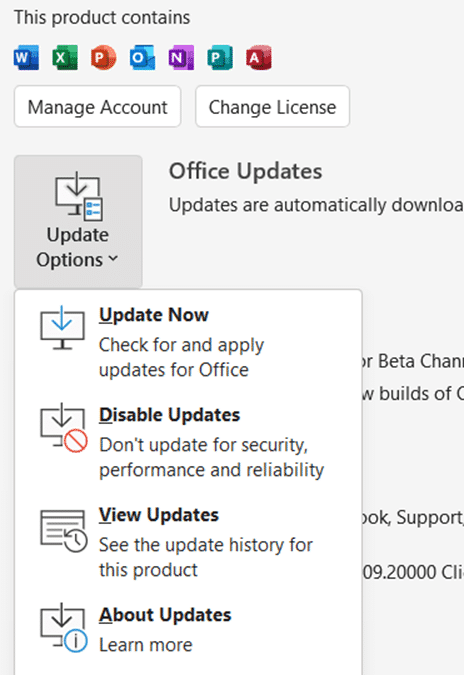Open Manage Account

click(x=97, y=106)
